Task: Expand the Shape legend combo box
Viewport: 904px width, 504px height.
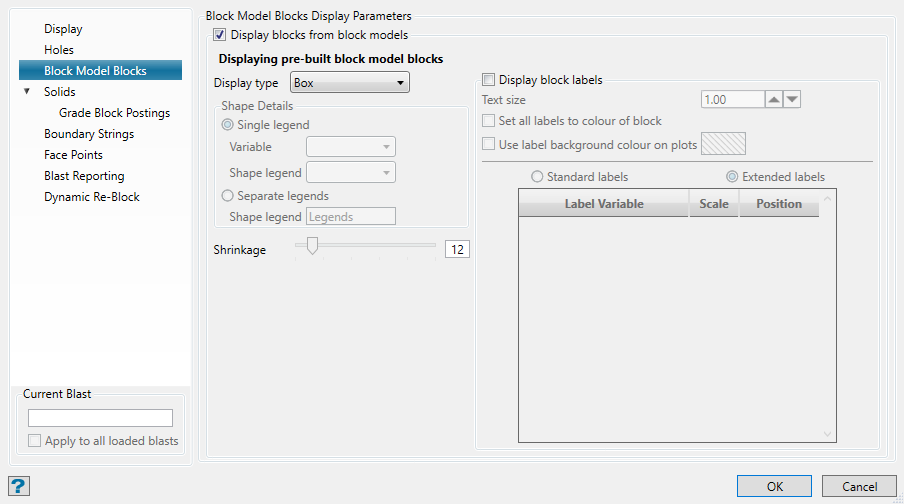Action: (x=351, y=173)
